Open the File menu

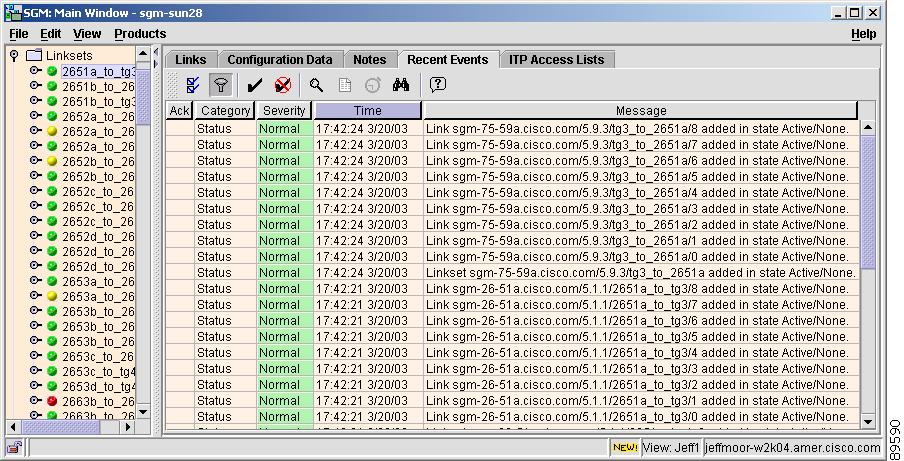tap(18, 34)
